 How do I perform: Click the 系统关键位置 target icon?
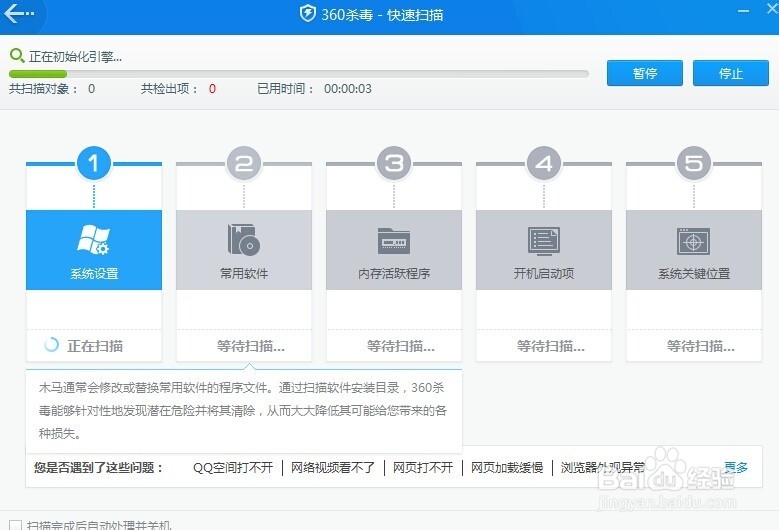[694, 241]
